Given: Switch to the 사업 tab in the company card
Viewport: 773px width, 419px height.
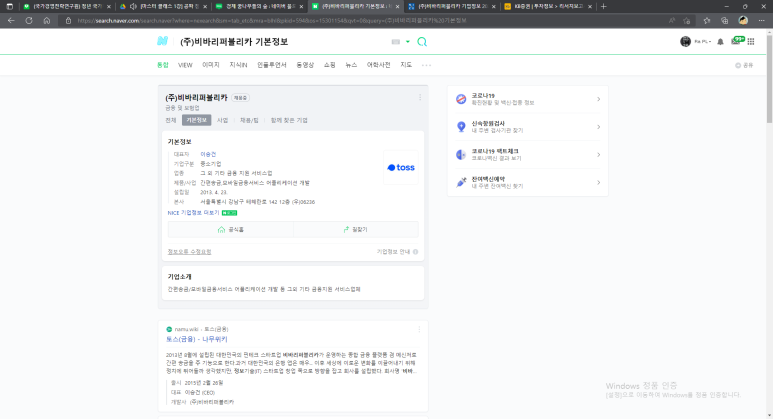Looking at the screenshot, I should click(x=222, y=120).
